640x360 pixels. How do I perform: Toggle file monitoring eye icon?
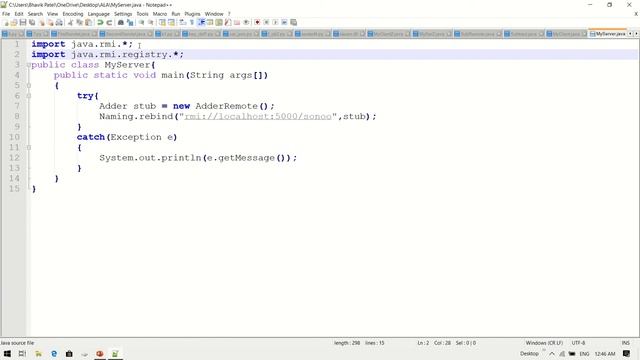pyautogui.click(x=246, y=22)
